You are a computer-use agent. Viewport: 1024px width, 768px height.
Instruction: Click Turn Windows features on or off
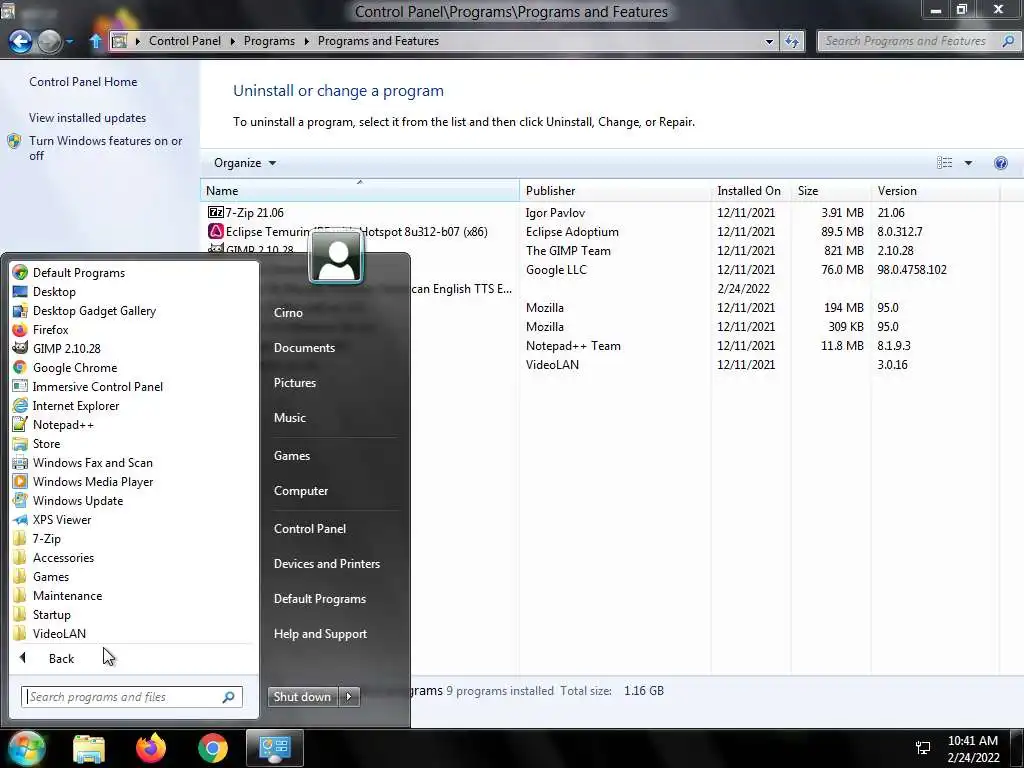[x=106, y=148]
